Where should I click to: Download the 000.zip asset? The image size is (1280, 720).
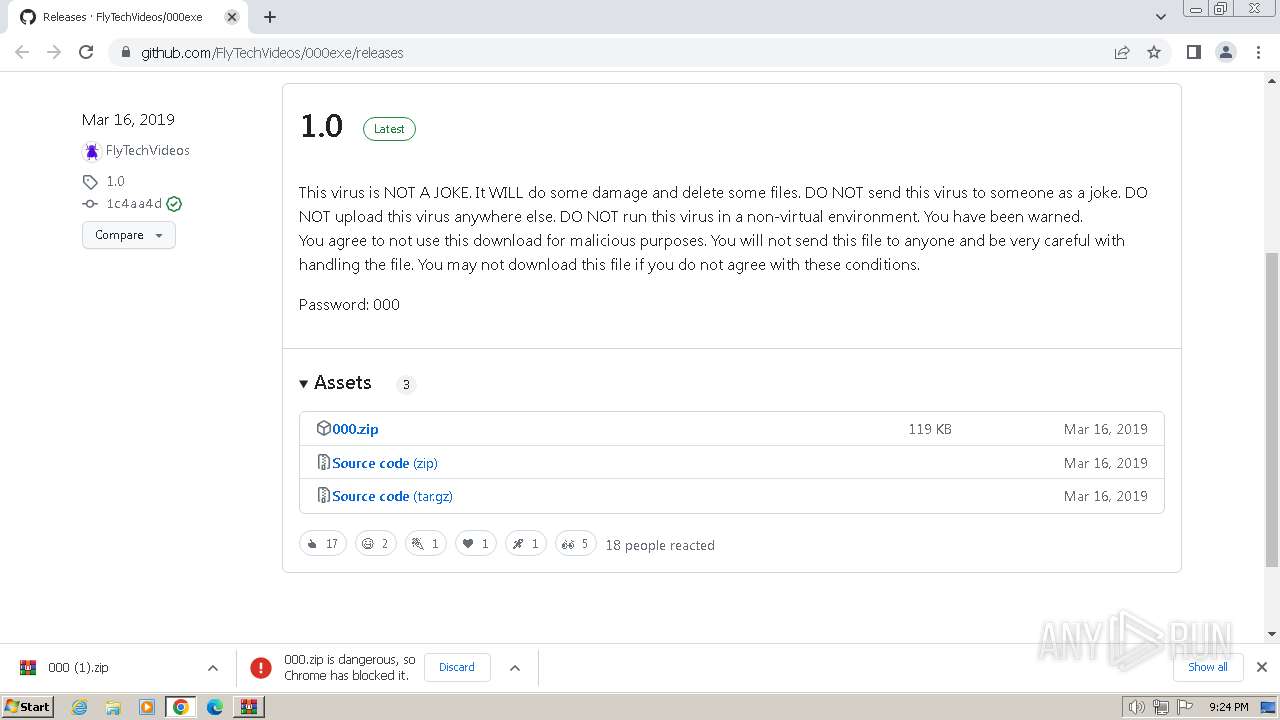355,429
